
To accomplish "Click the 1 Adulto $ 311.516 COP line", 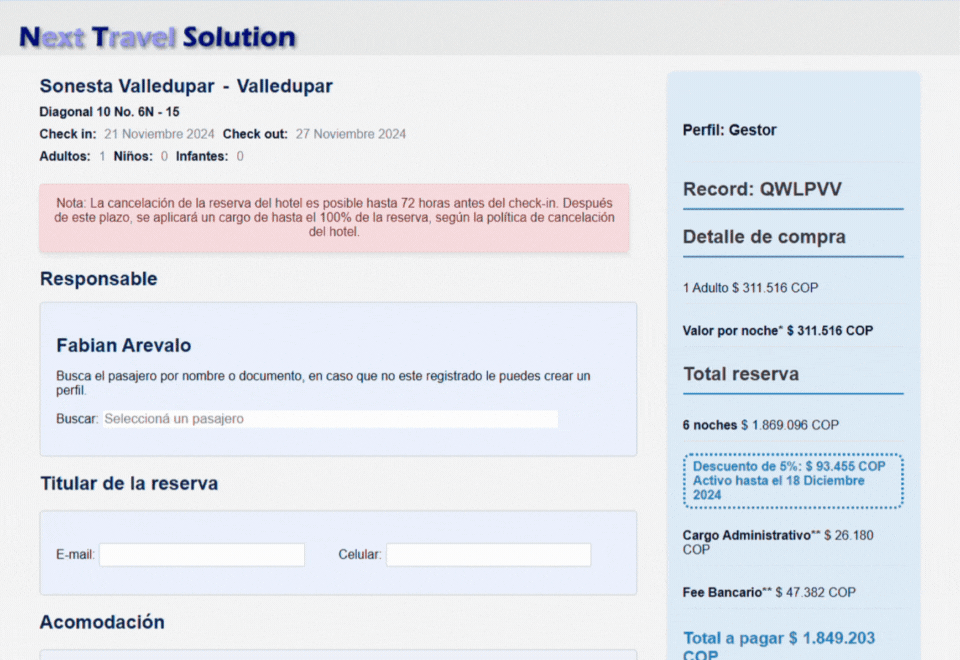I will (751, 288).
